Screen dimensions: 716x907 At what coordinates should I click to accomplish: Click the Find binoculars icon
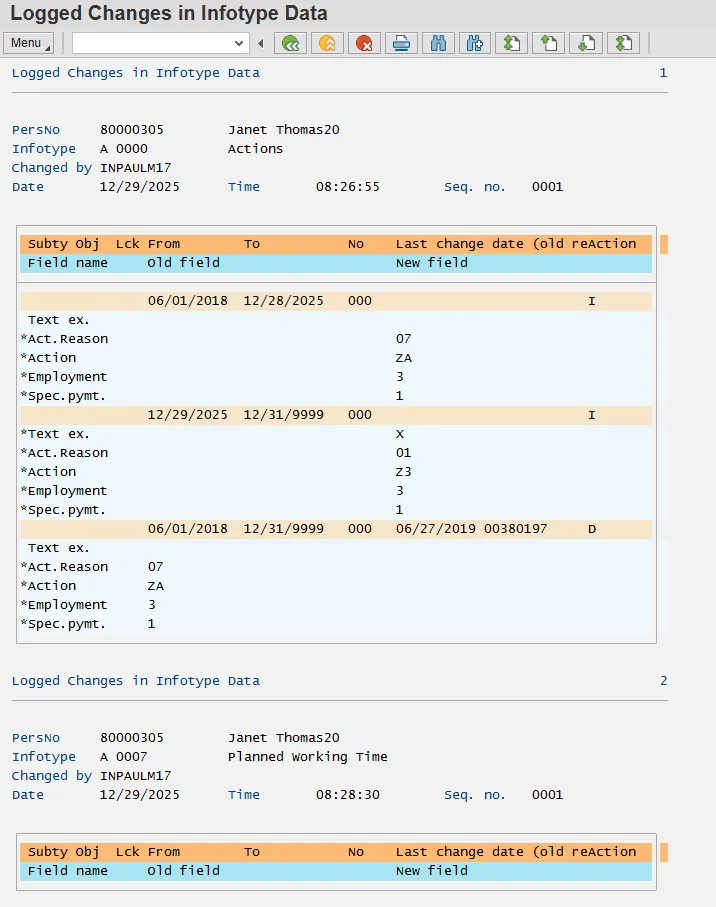(438, 43)
